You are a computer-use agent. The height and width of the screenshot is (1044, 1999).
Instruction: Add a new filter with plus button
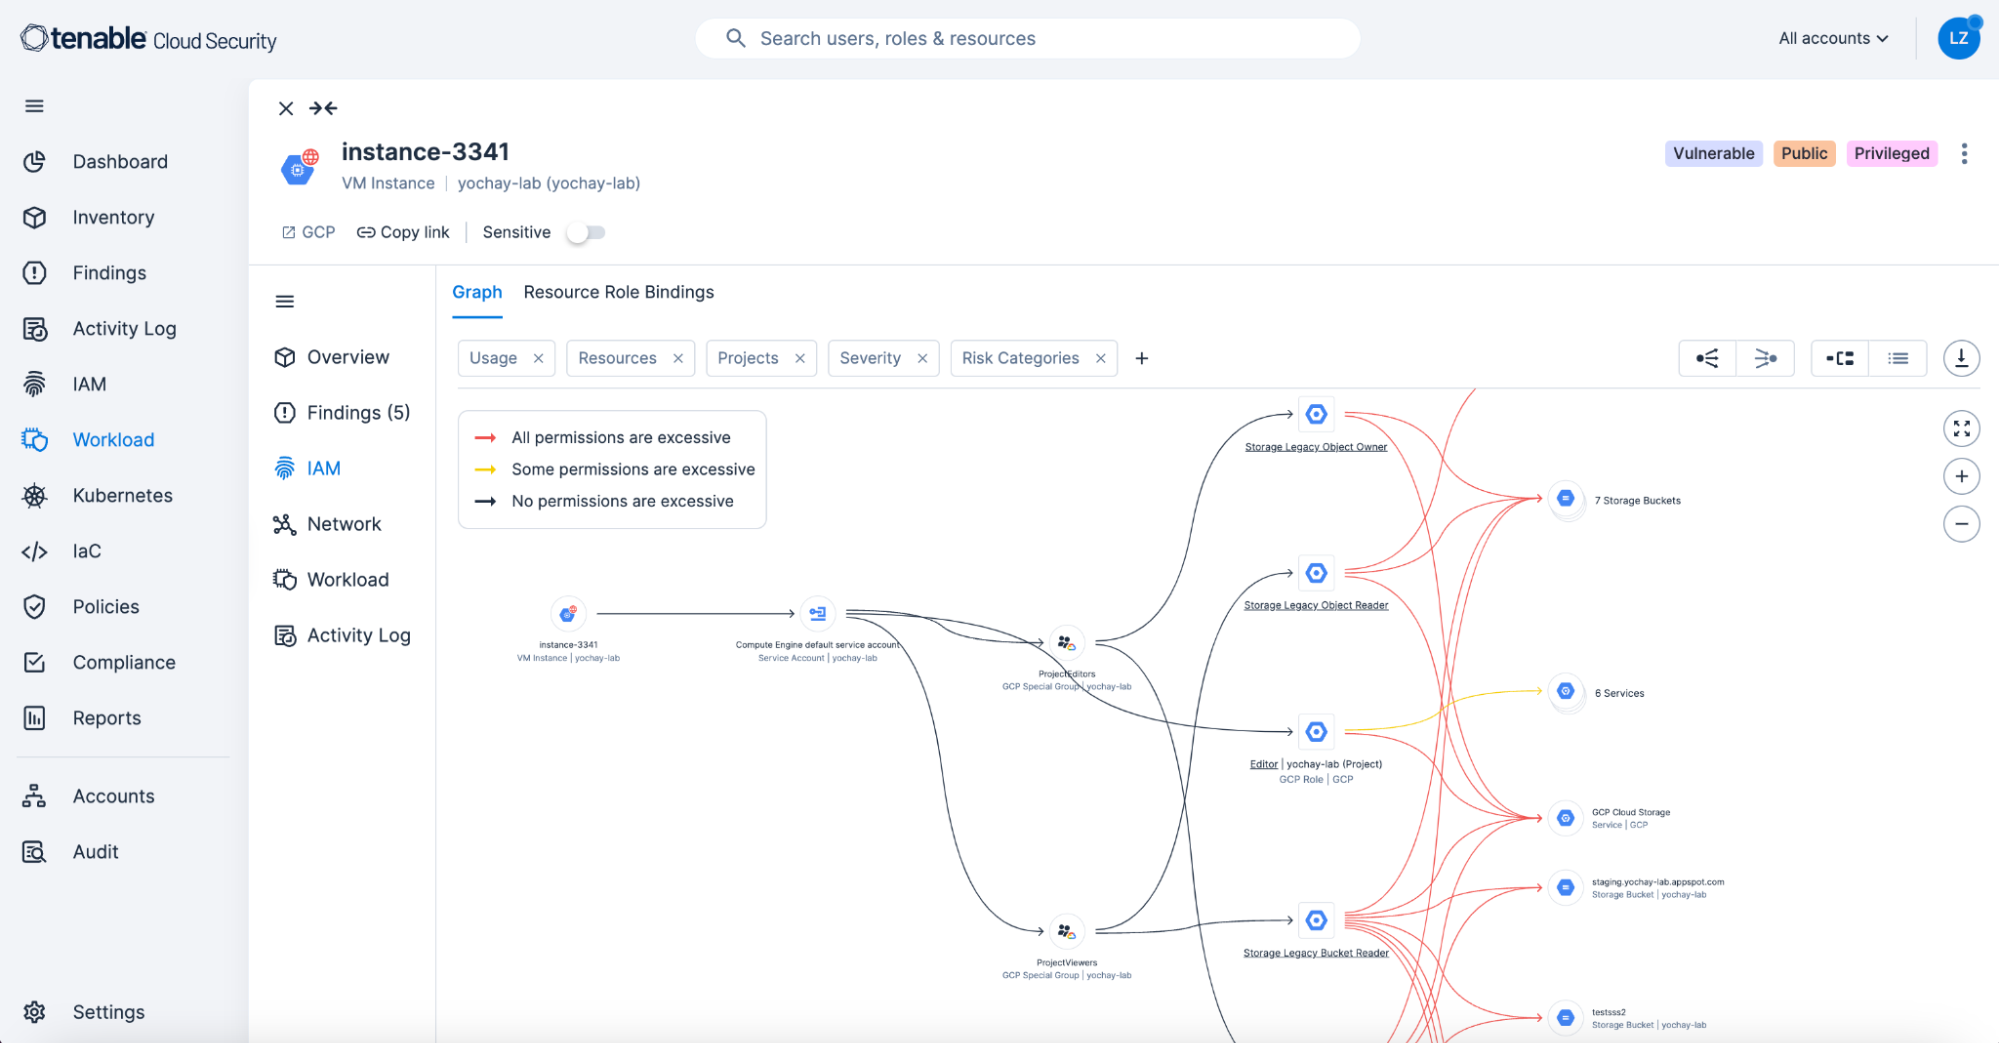point(1142,358)
